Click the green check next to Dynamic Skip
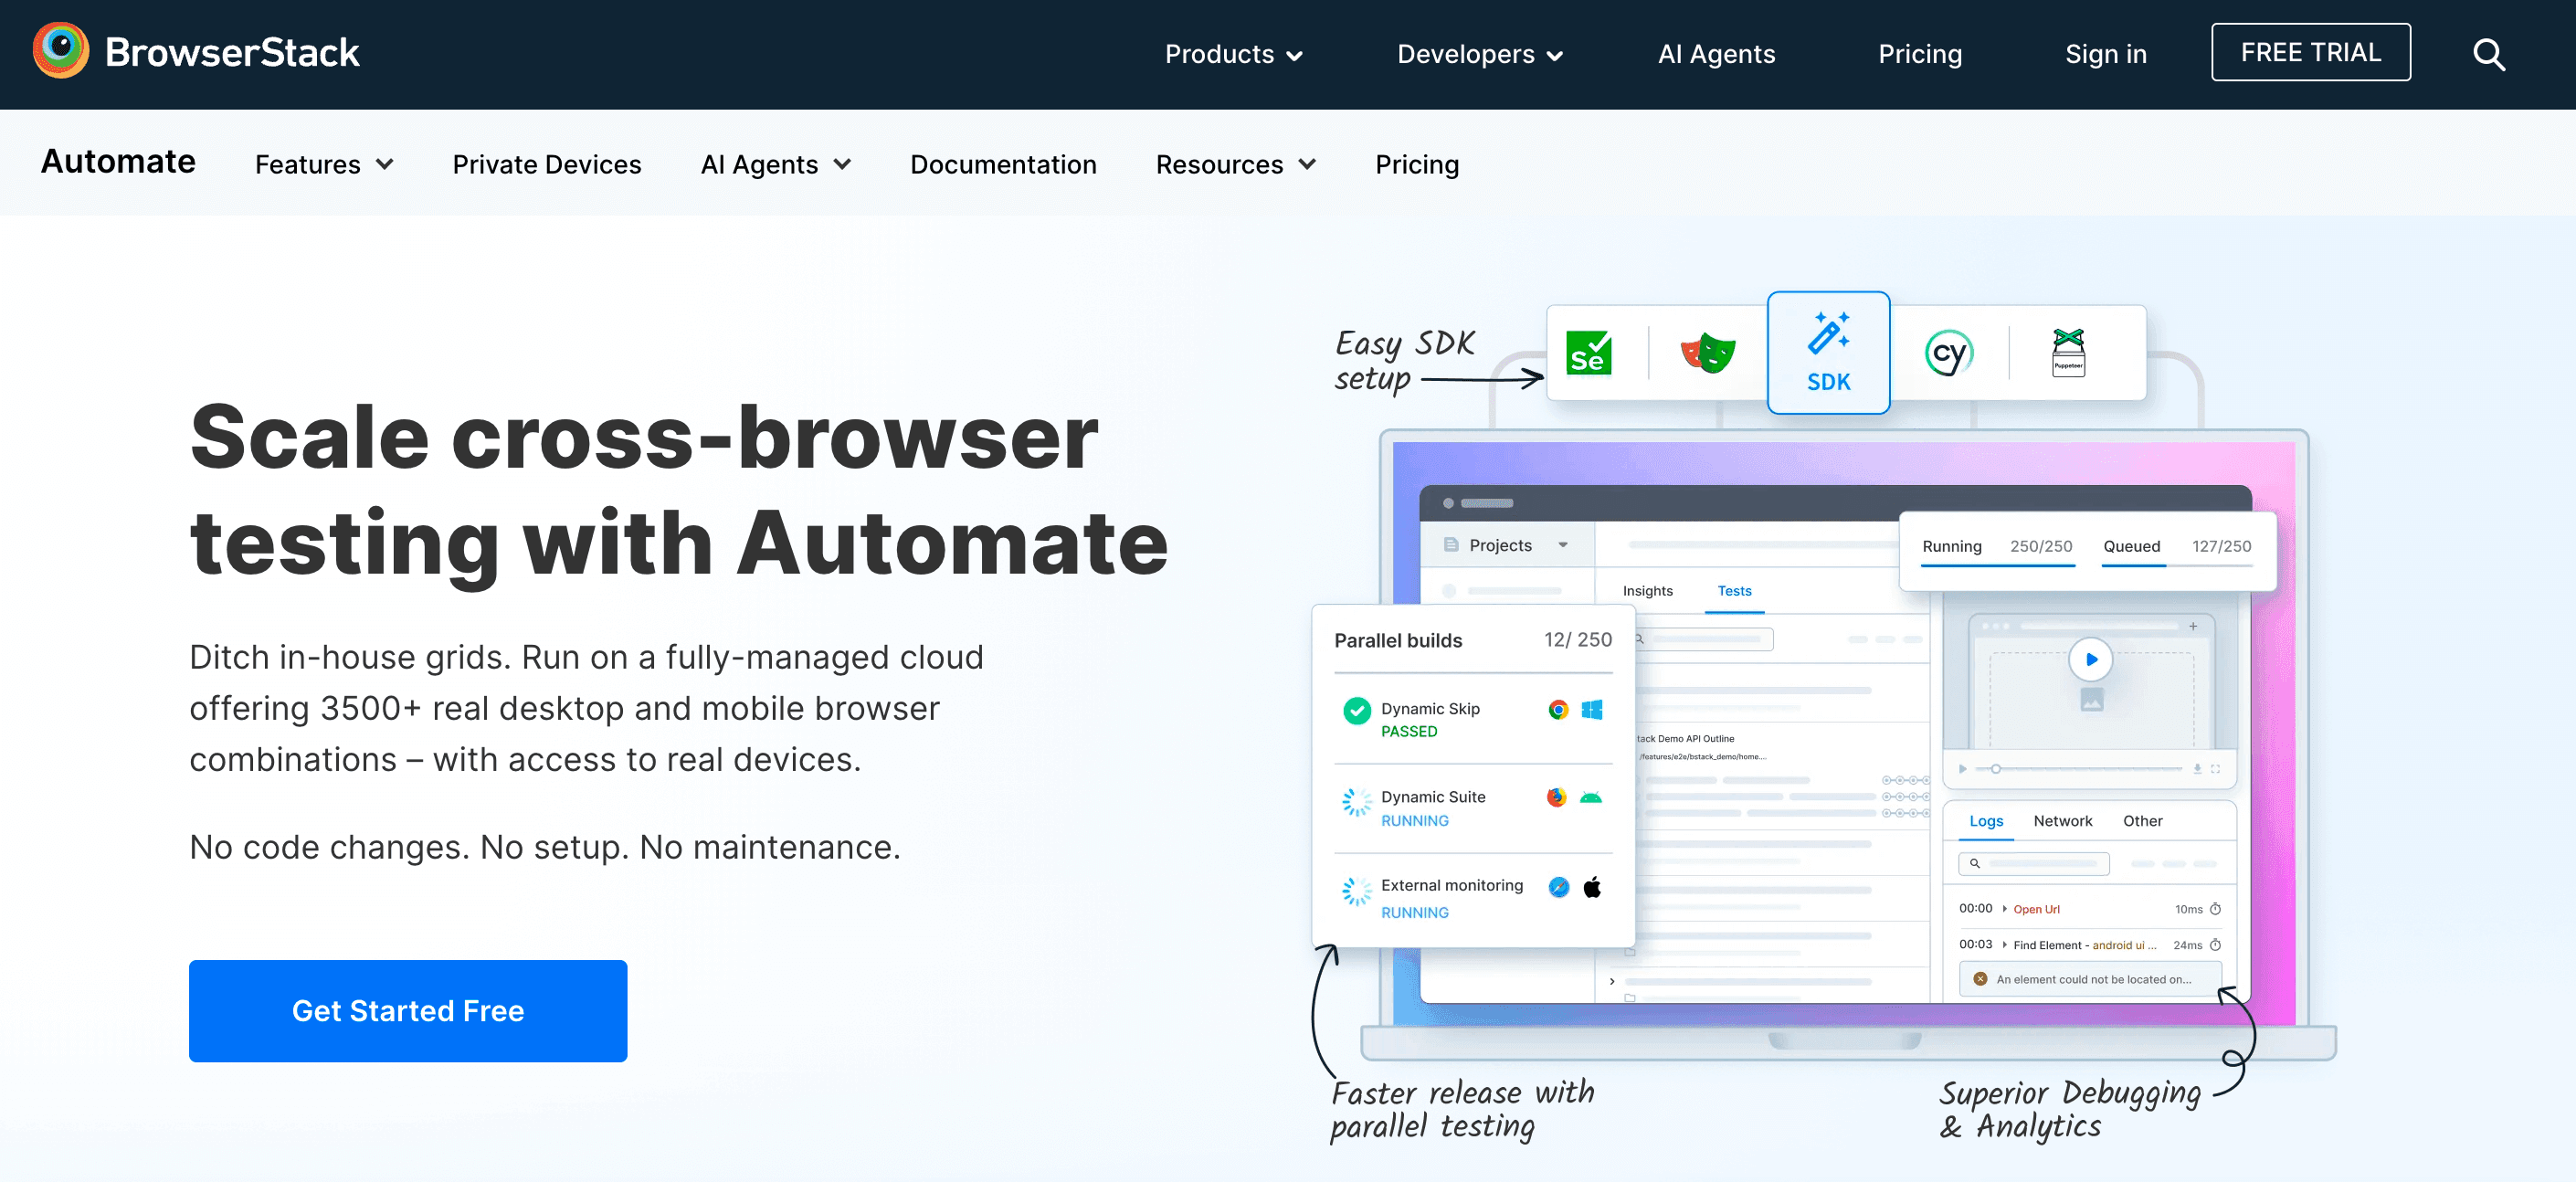 [x=1357, y=711]
